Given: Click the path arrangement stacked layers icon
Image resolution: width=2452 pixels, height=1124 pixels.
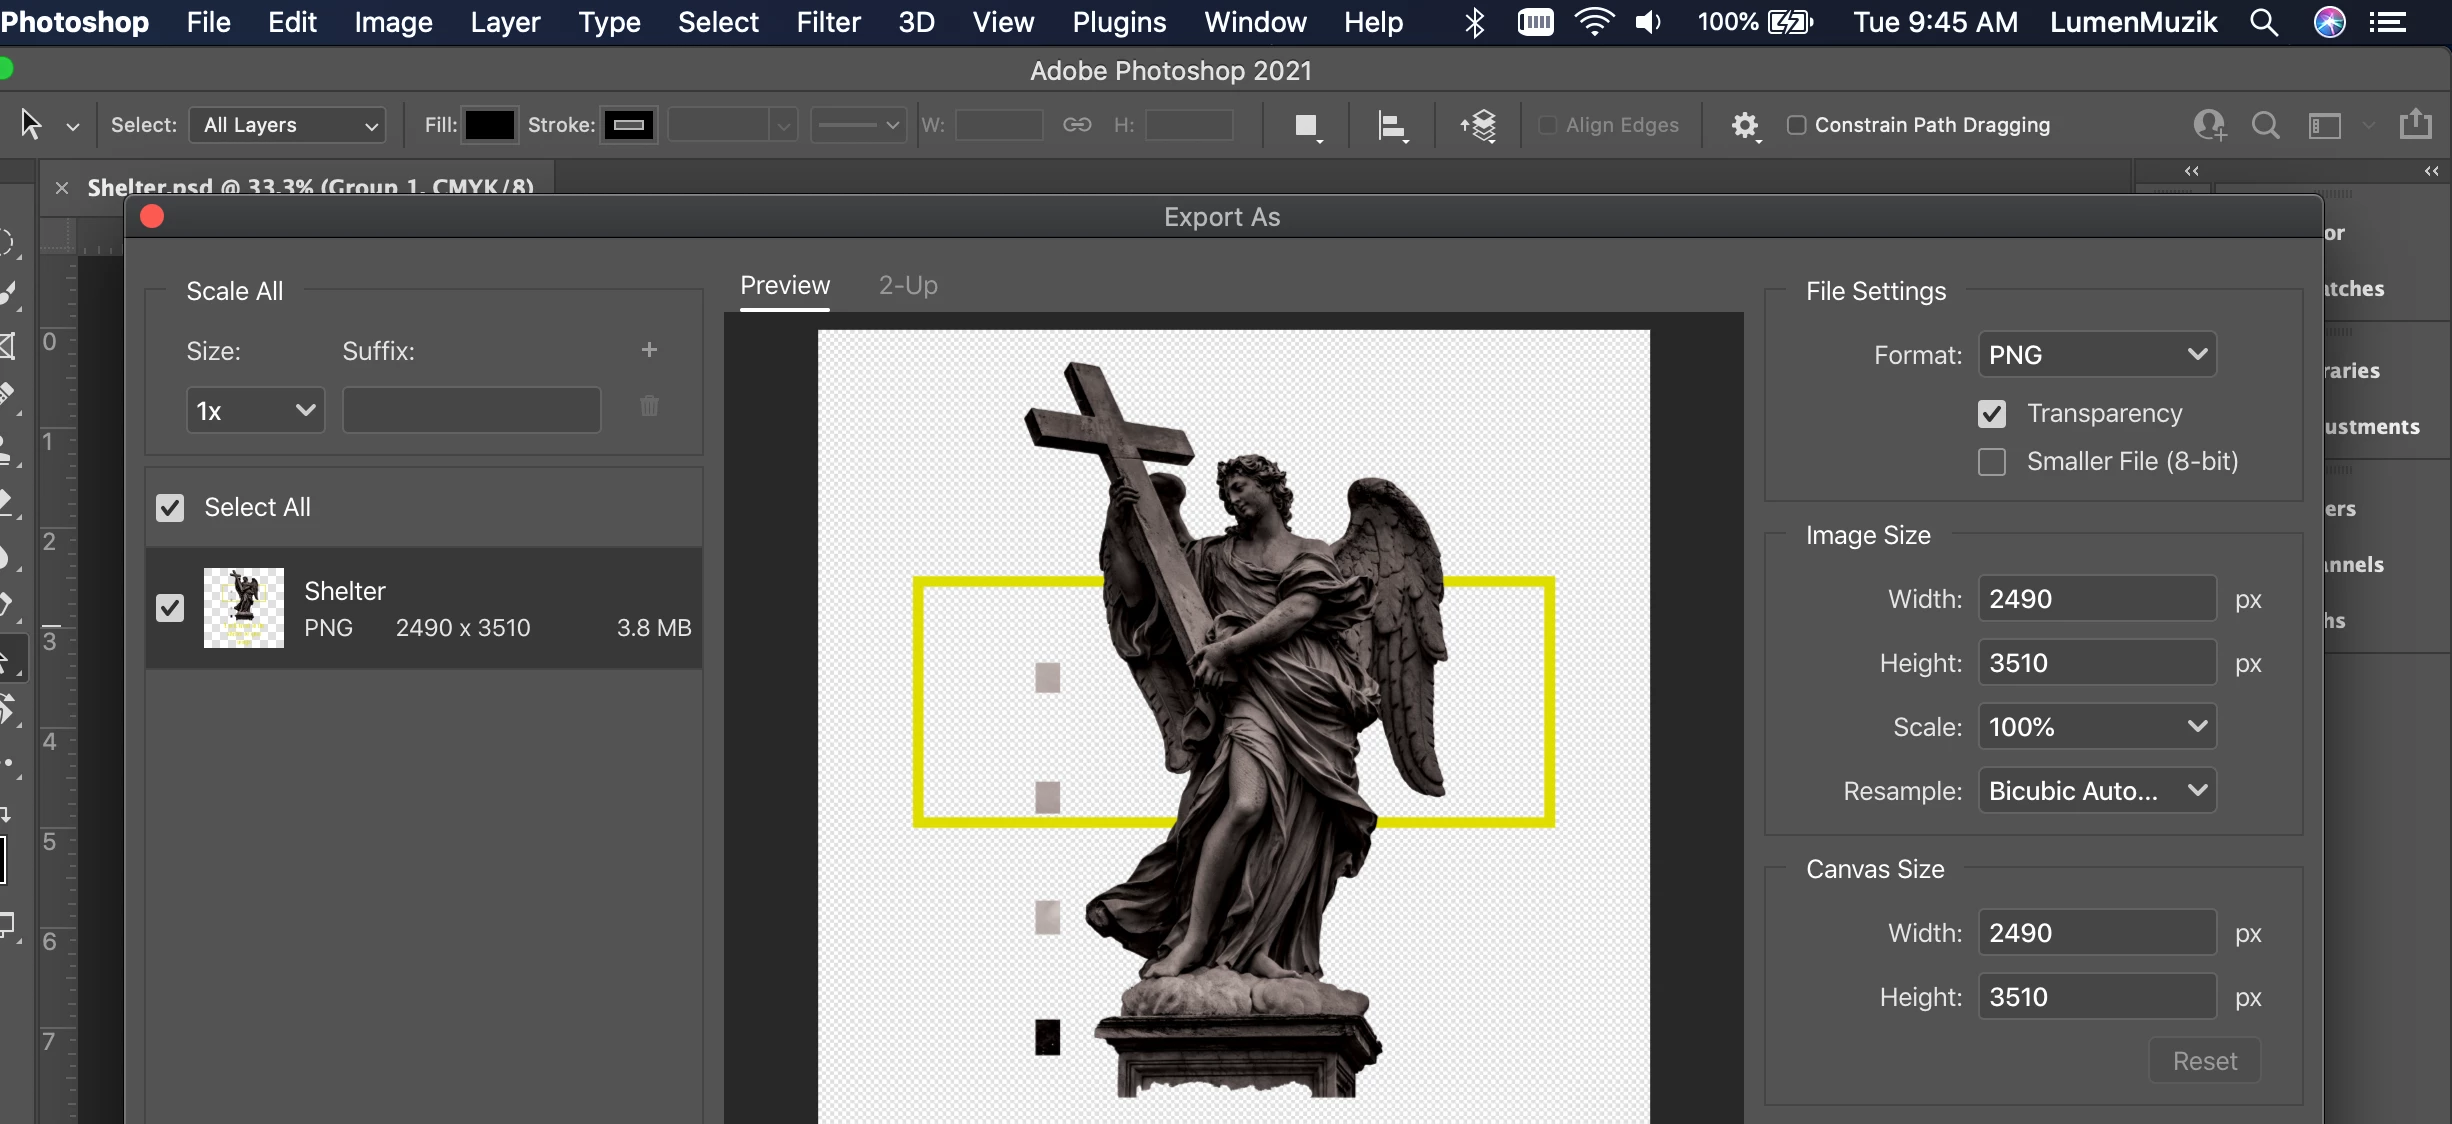Looking at the screenshot, I should click(1478, 126).
